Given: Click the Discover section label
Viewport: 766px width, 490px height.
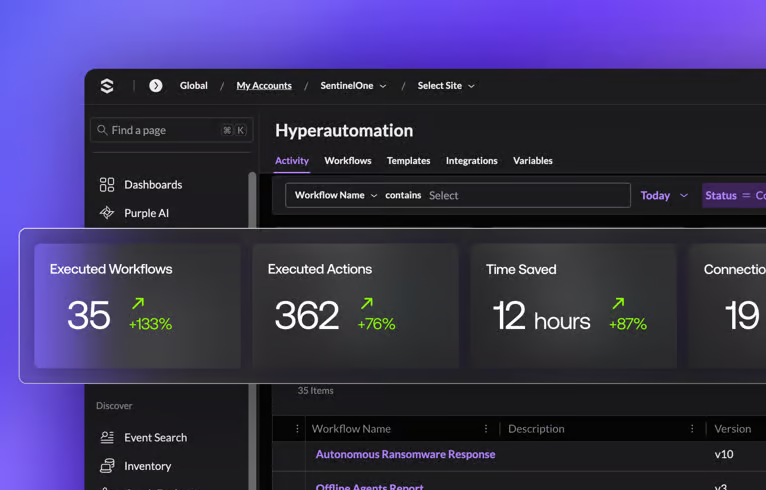Looking at the screenshot, I should (114, 405).
